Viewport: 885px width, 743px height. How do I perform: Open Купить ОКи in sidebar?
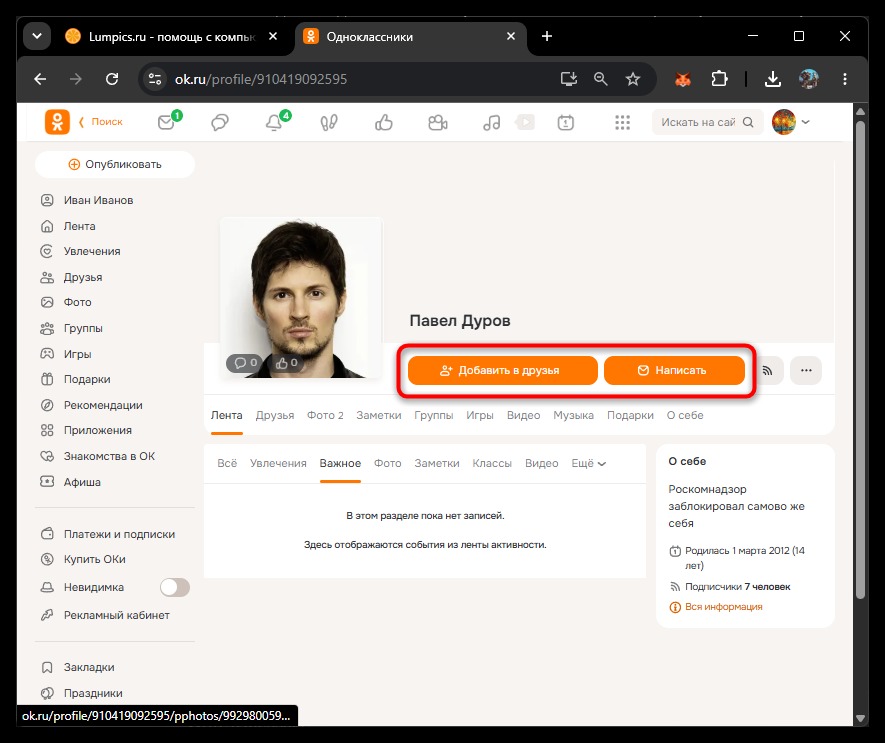click(94, 560)
